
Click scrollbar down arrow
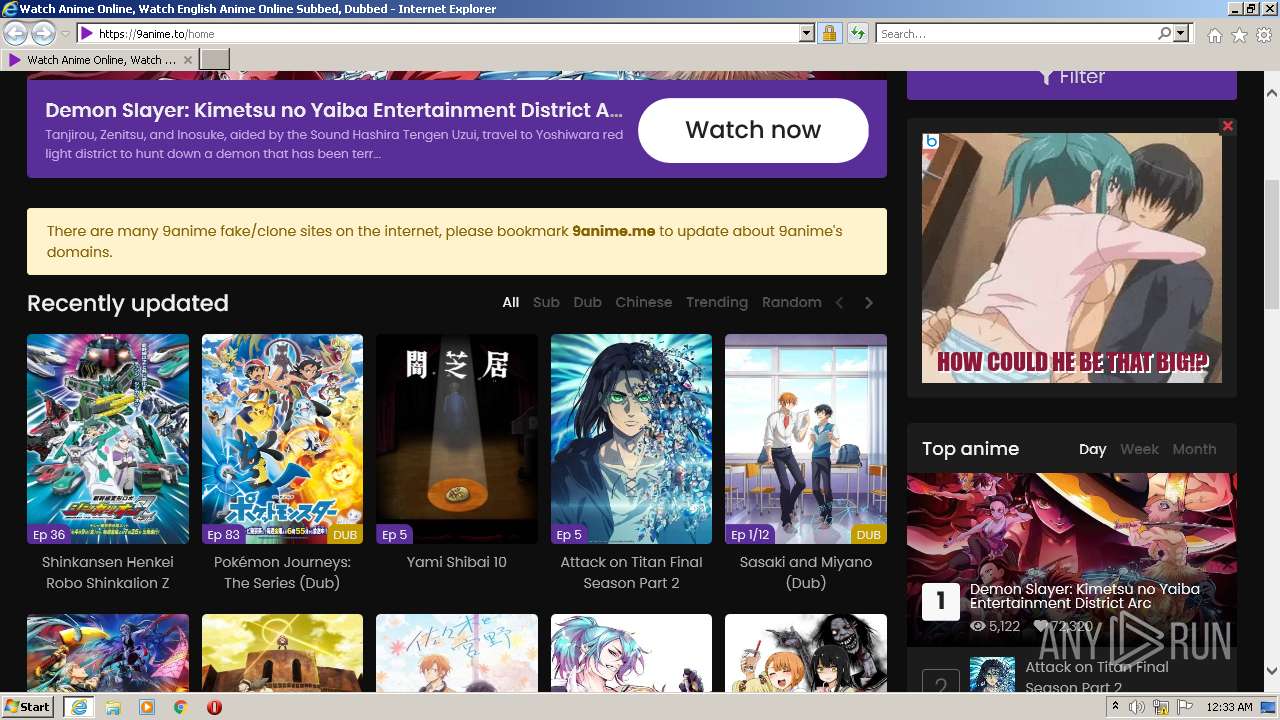coord(1271,671)
